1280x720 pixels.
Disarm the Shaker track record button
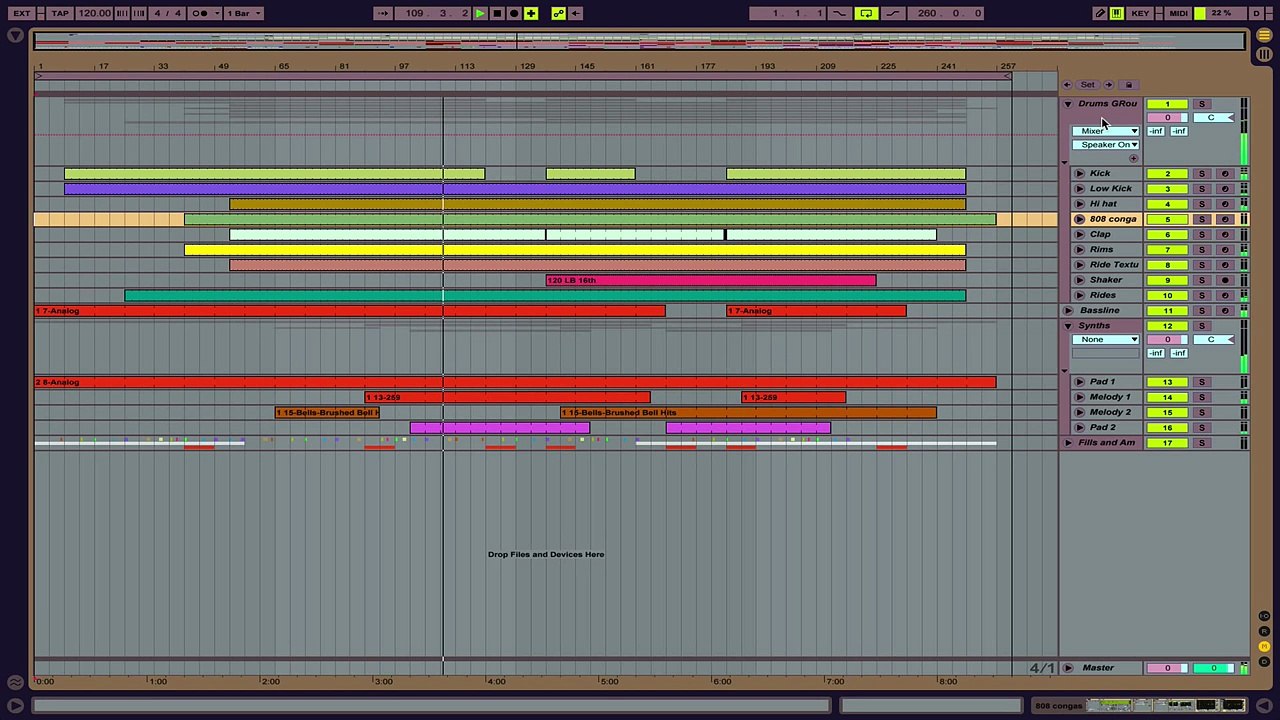tap(1225, 280)
